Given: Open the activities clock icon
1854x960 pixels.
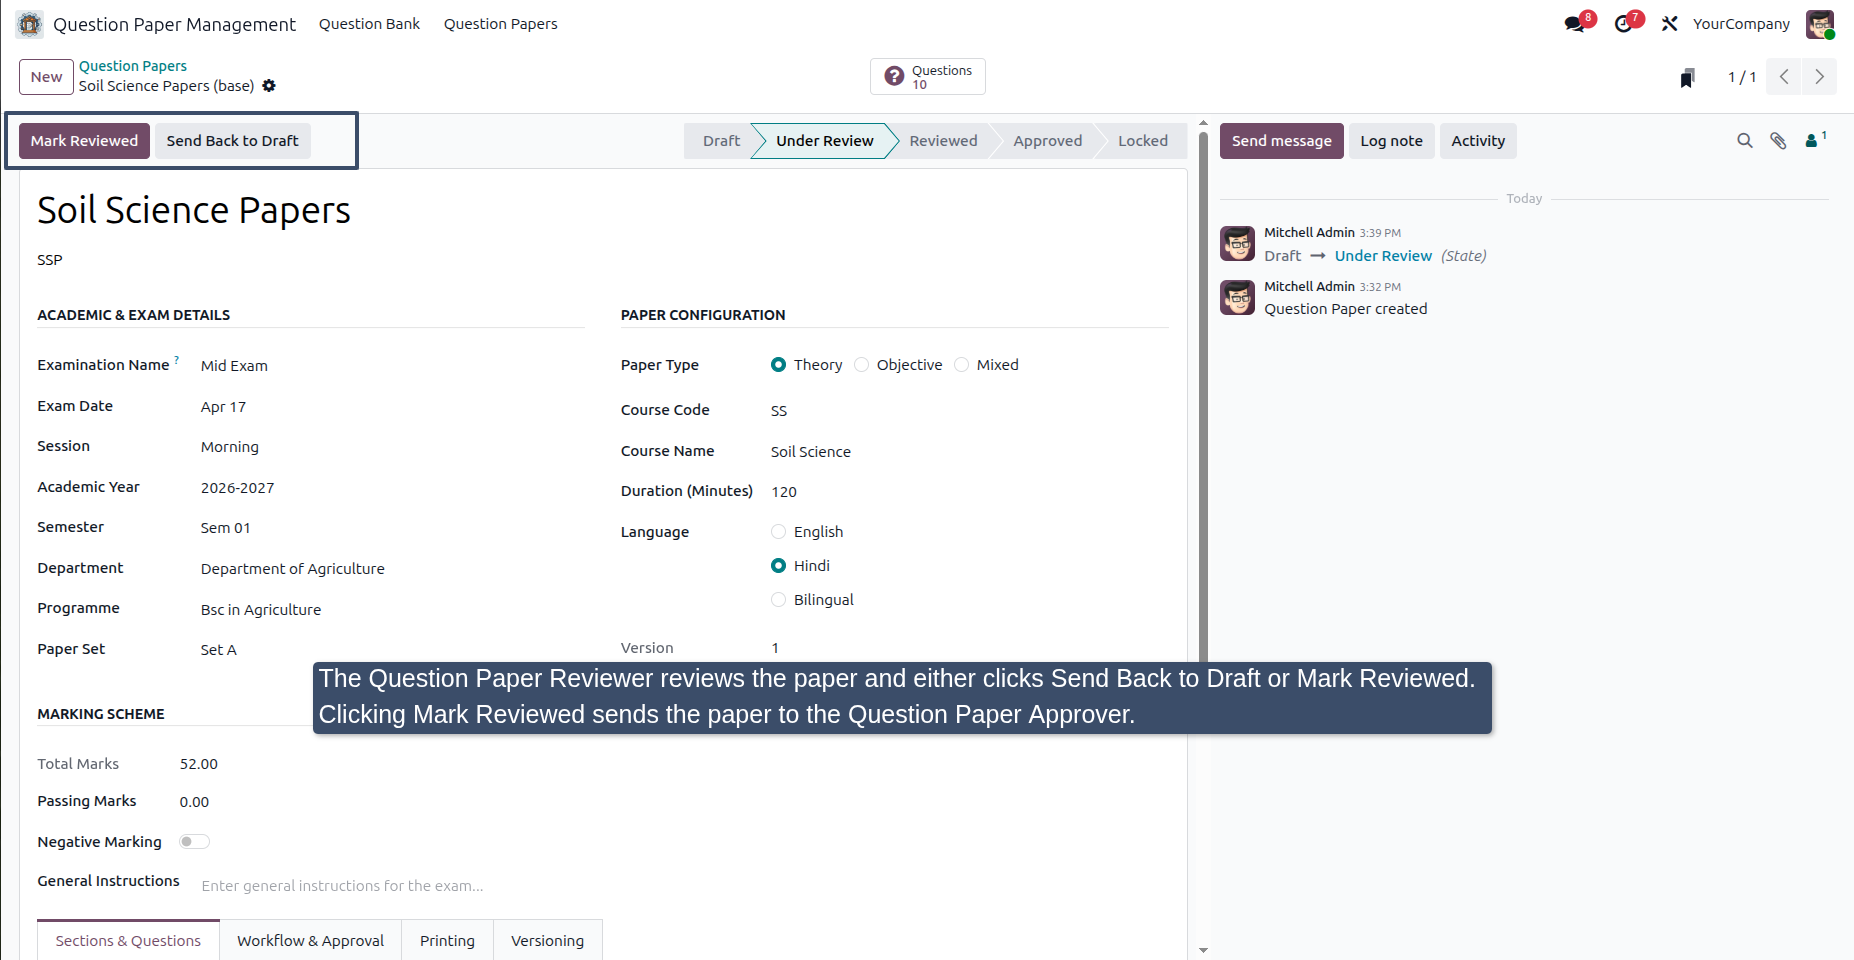Looking at the screenshot, I should tap(1623, 24).
